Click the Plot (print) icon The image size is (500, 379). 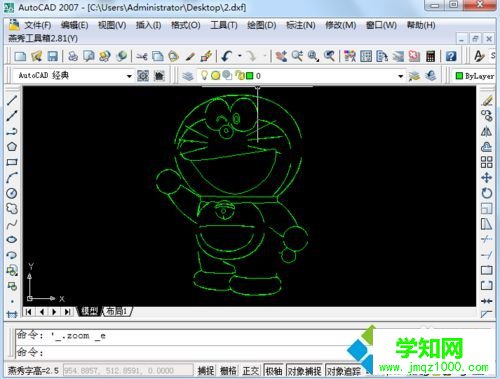(x=73, y=56)
